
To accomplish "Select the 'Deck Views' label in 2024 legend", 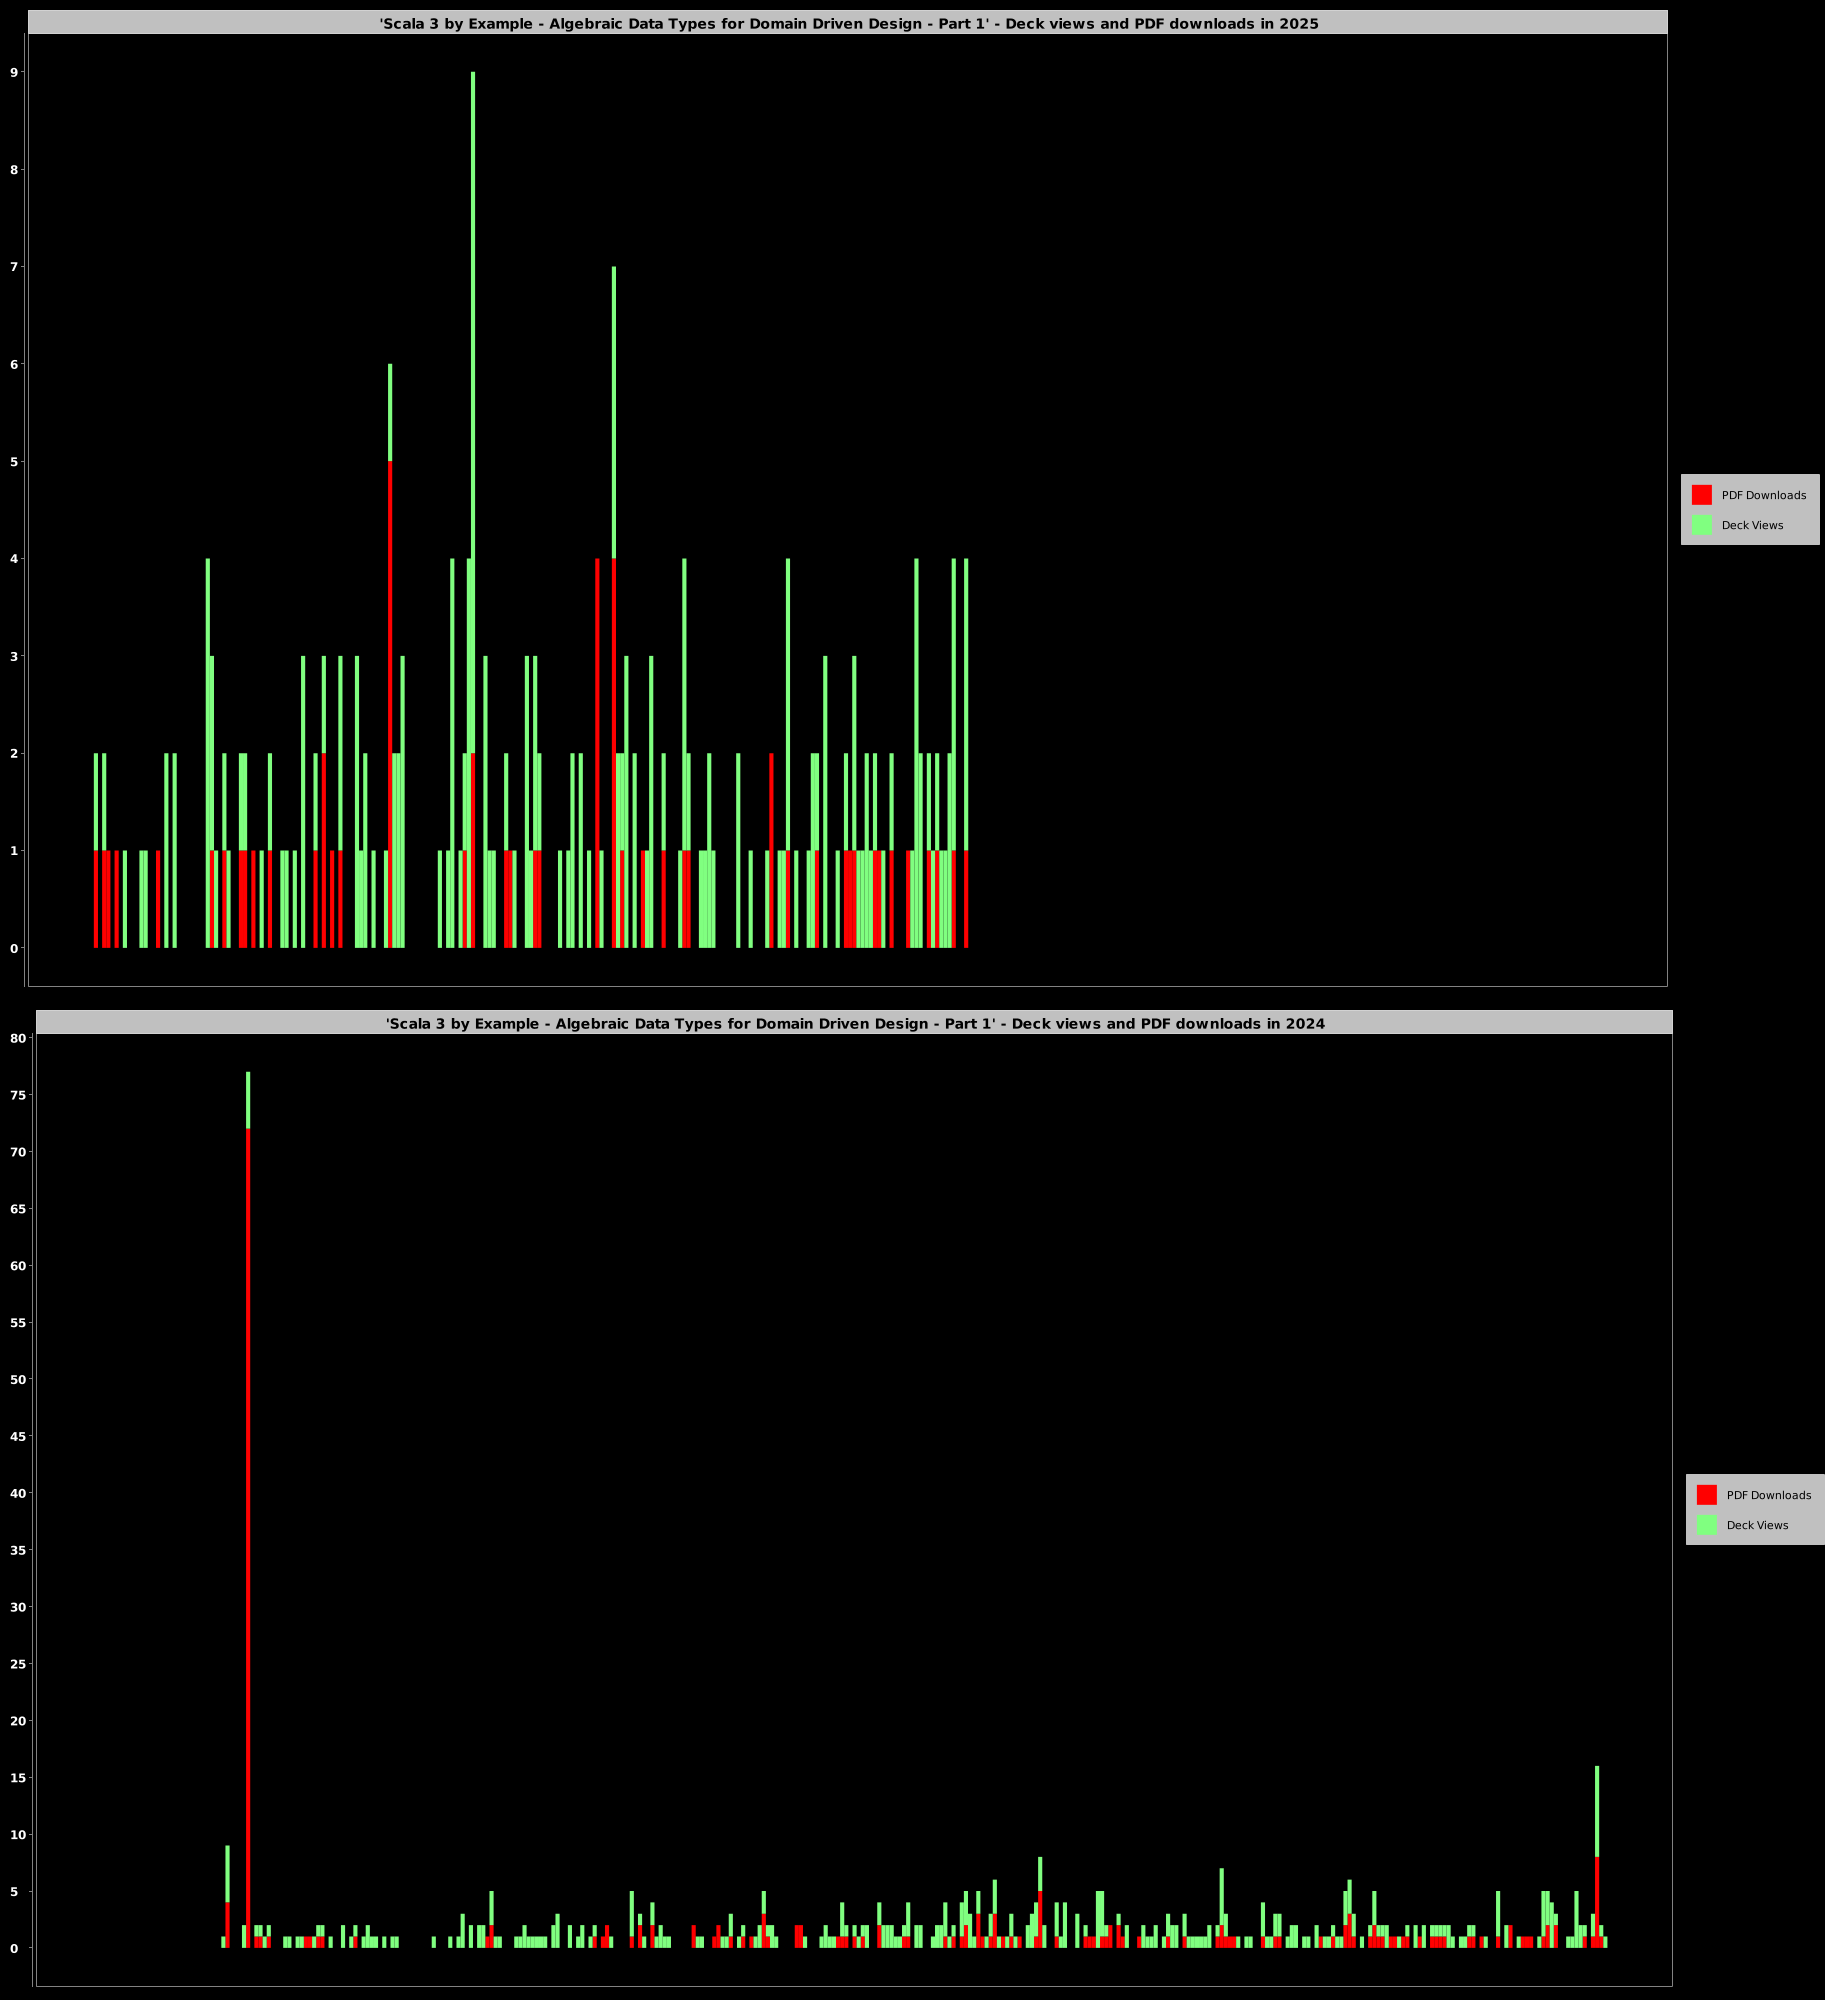I will (1757, 1525).
